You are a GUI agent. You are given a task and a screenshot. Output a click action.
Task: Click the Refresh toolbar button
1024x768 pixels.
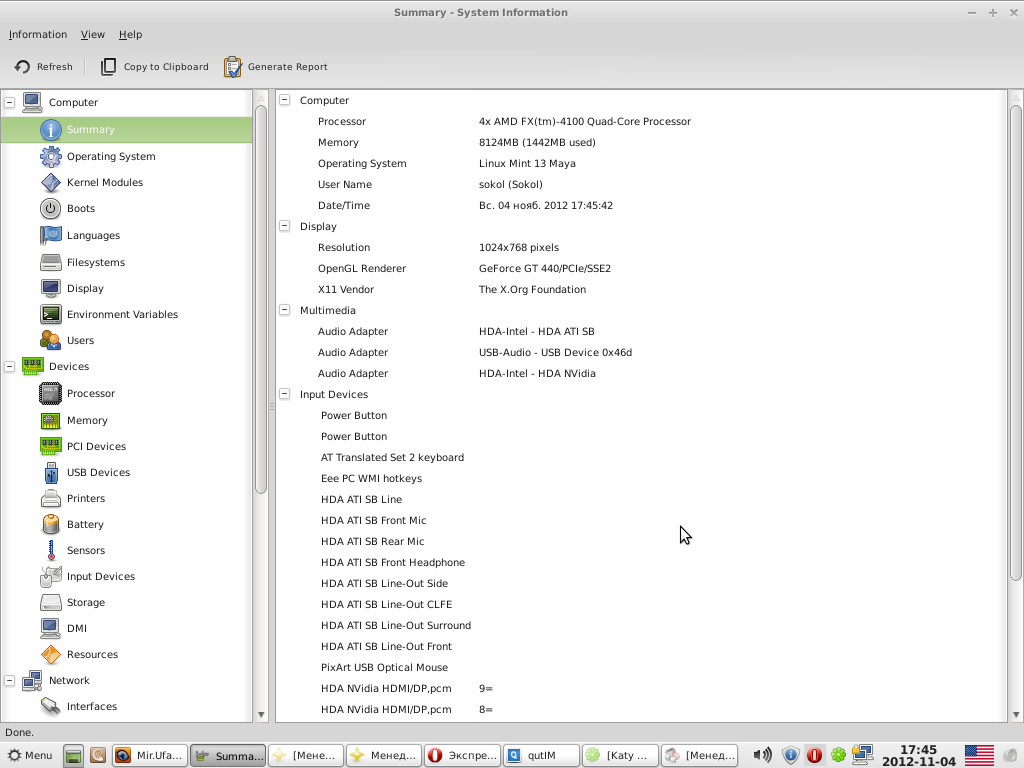click(x=44, y=67)
